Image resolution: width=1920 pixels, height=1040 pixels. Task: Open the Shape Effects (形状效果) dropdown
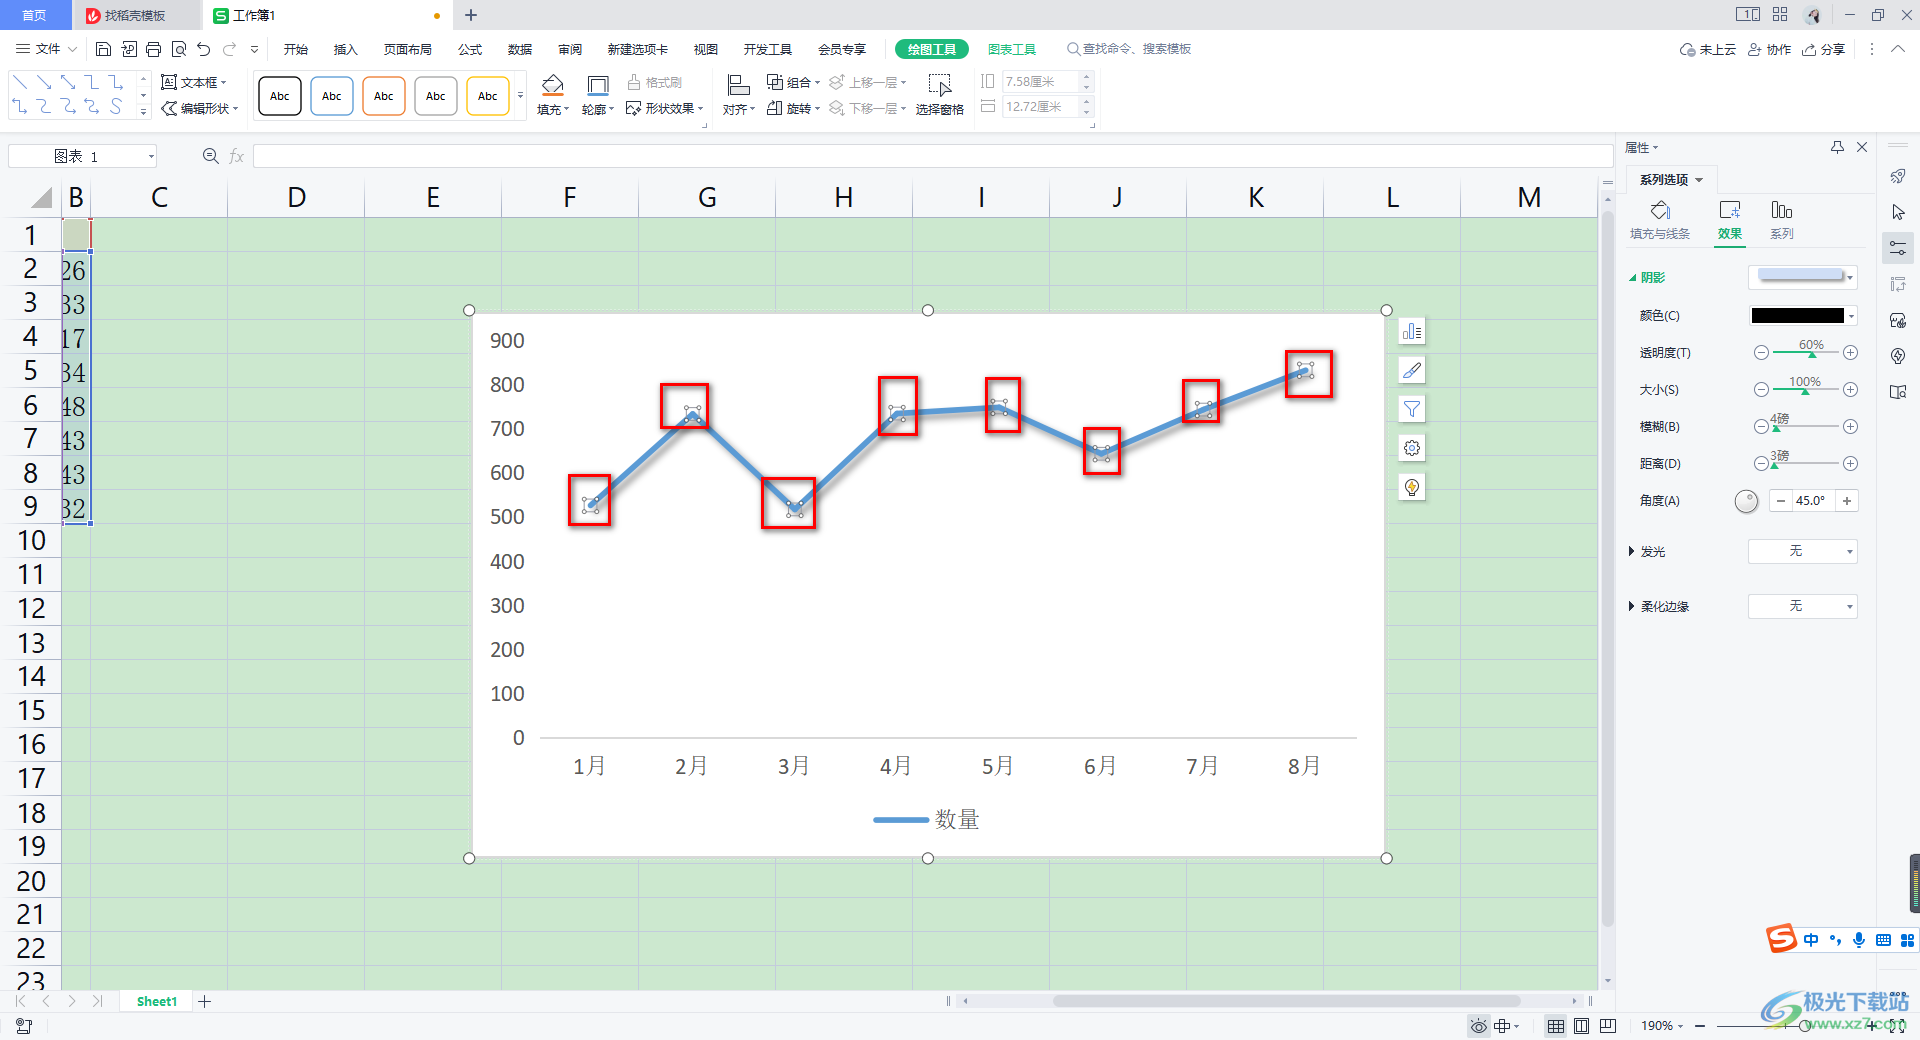point(665,108)
